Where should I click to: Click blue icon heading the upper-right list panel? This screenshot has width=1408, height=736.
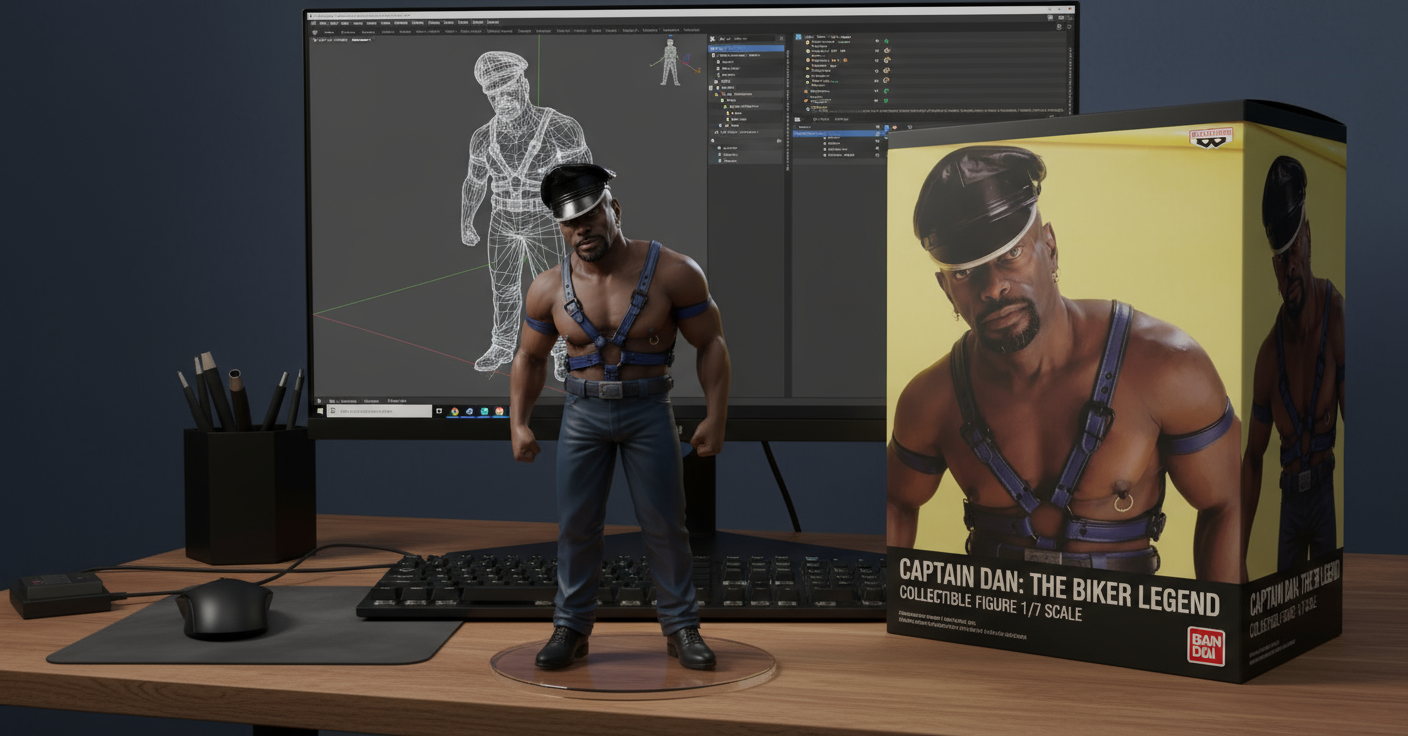(798, 37)
